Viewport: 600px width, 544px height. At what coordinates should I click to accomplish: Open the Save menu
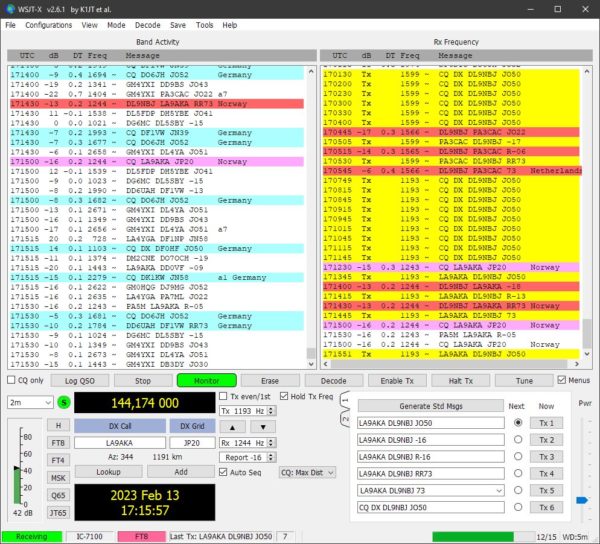click(x=178, y=25)
